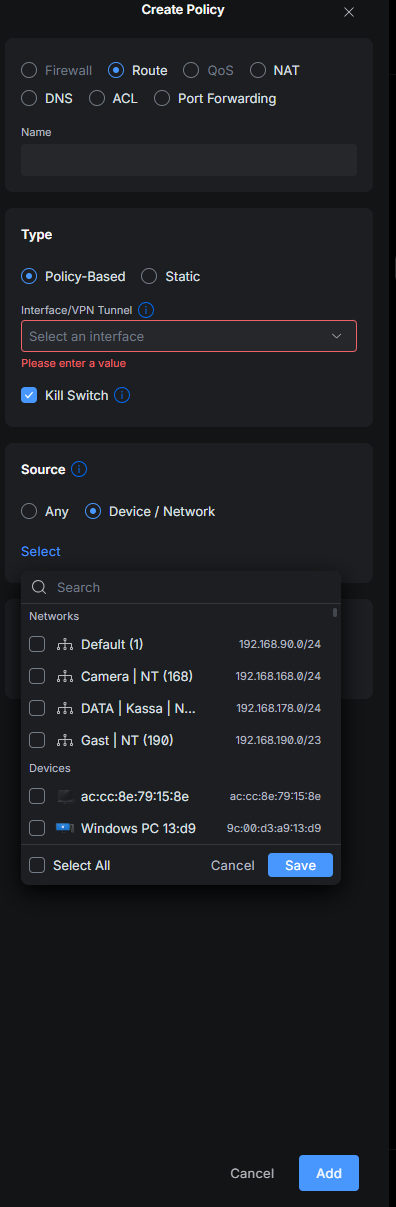The height and width of the screenshot is (1207, 396).
Task: Click network icon beside Gast | NT
Action: pos(65,740)
